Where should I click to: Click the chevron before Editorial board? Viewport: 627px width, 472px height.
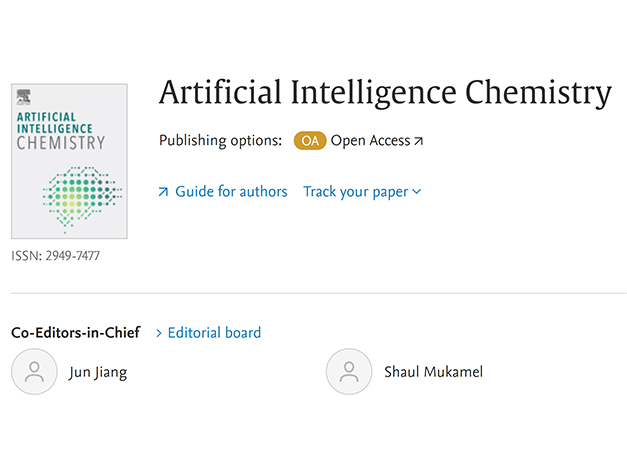(x=159, y=333)
